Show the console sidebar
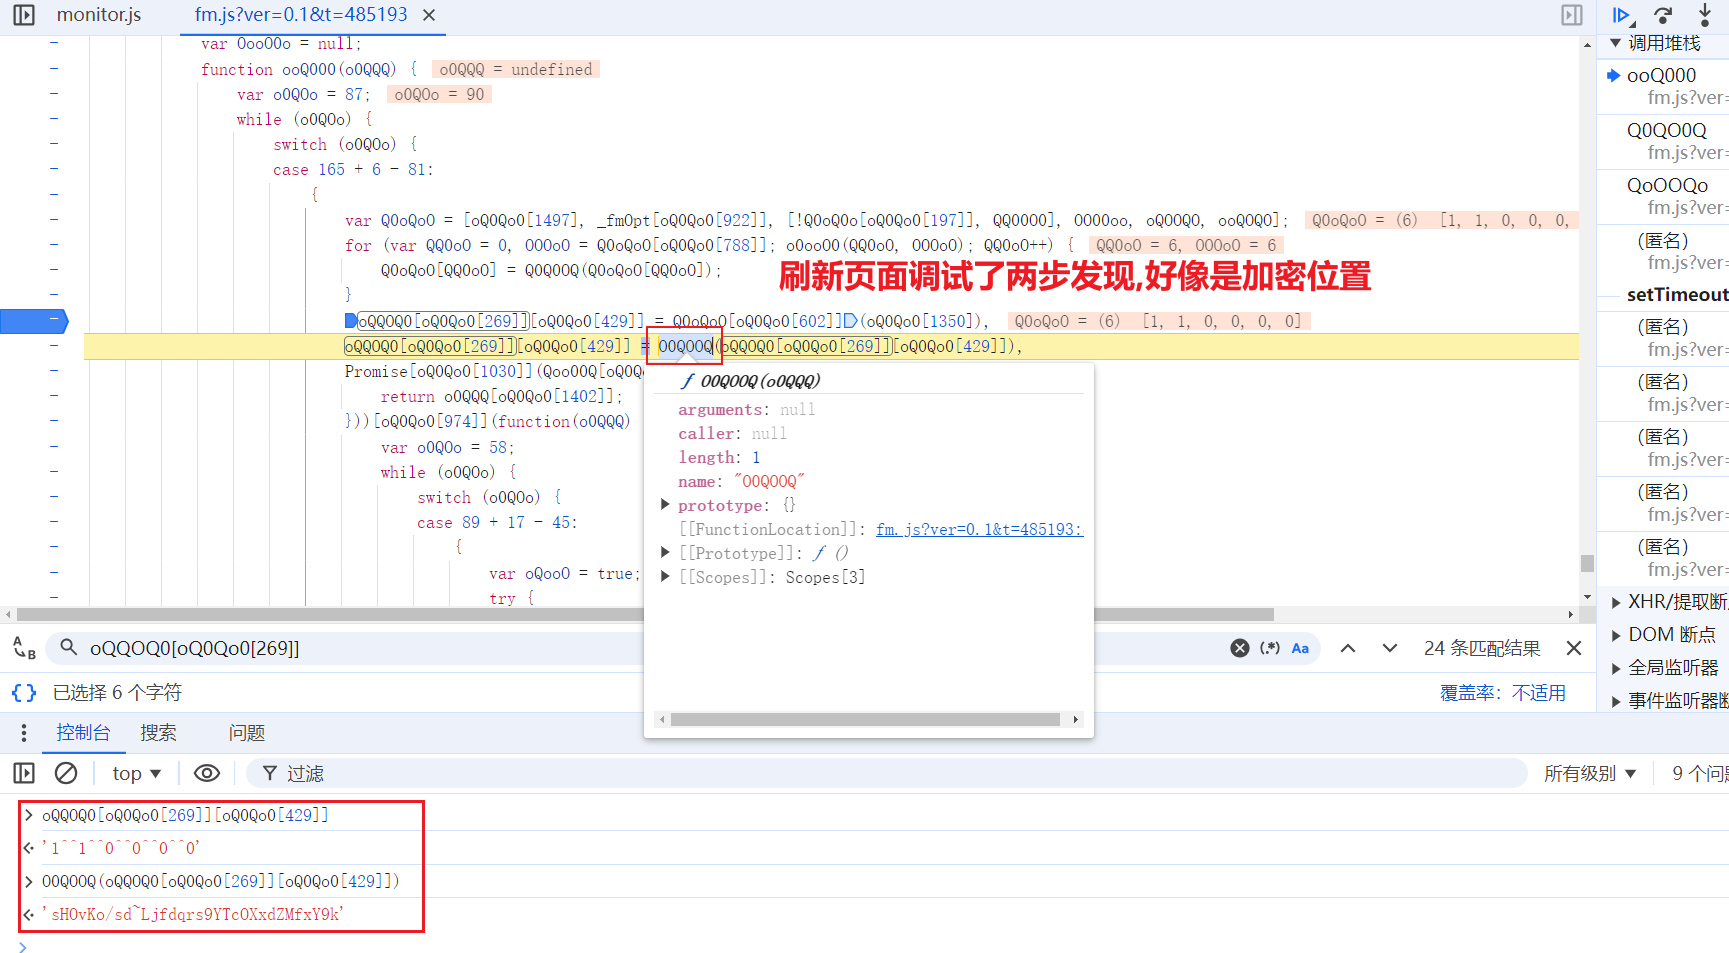The height and width of the screenshot is (953, 1729). 24,773
